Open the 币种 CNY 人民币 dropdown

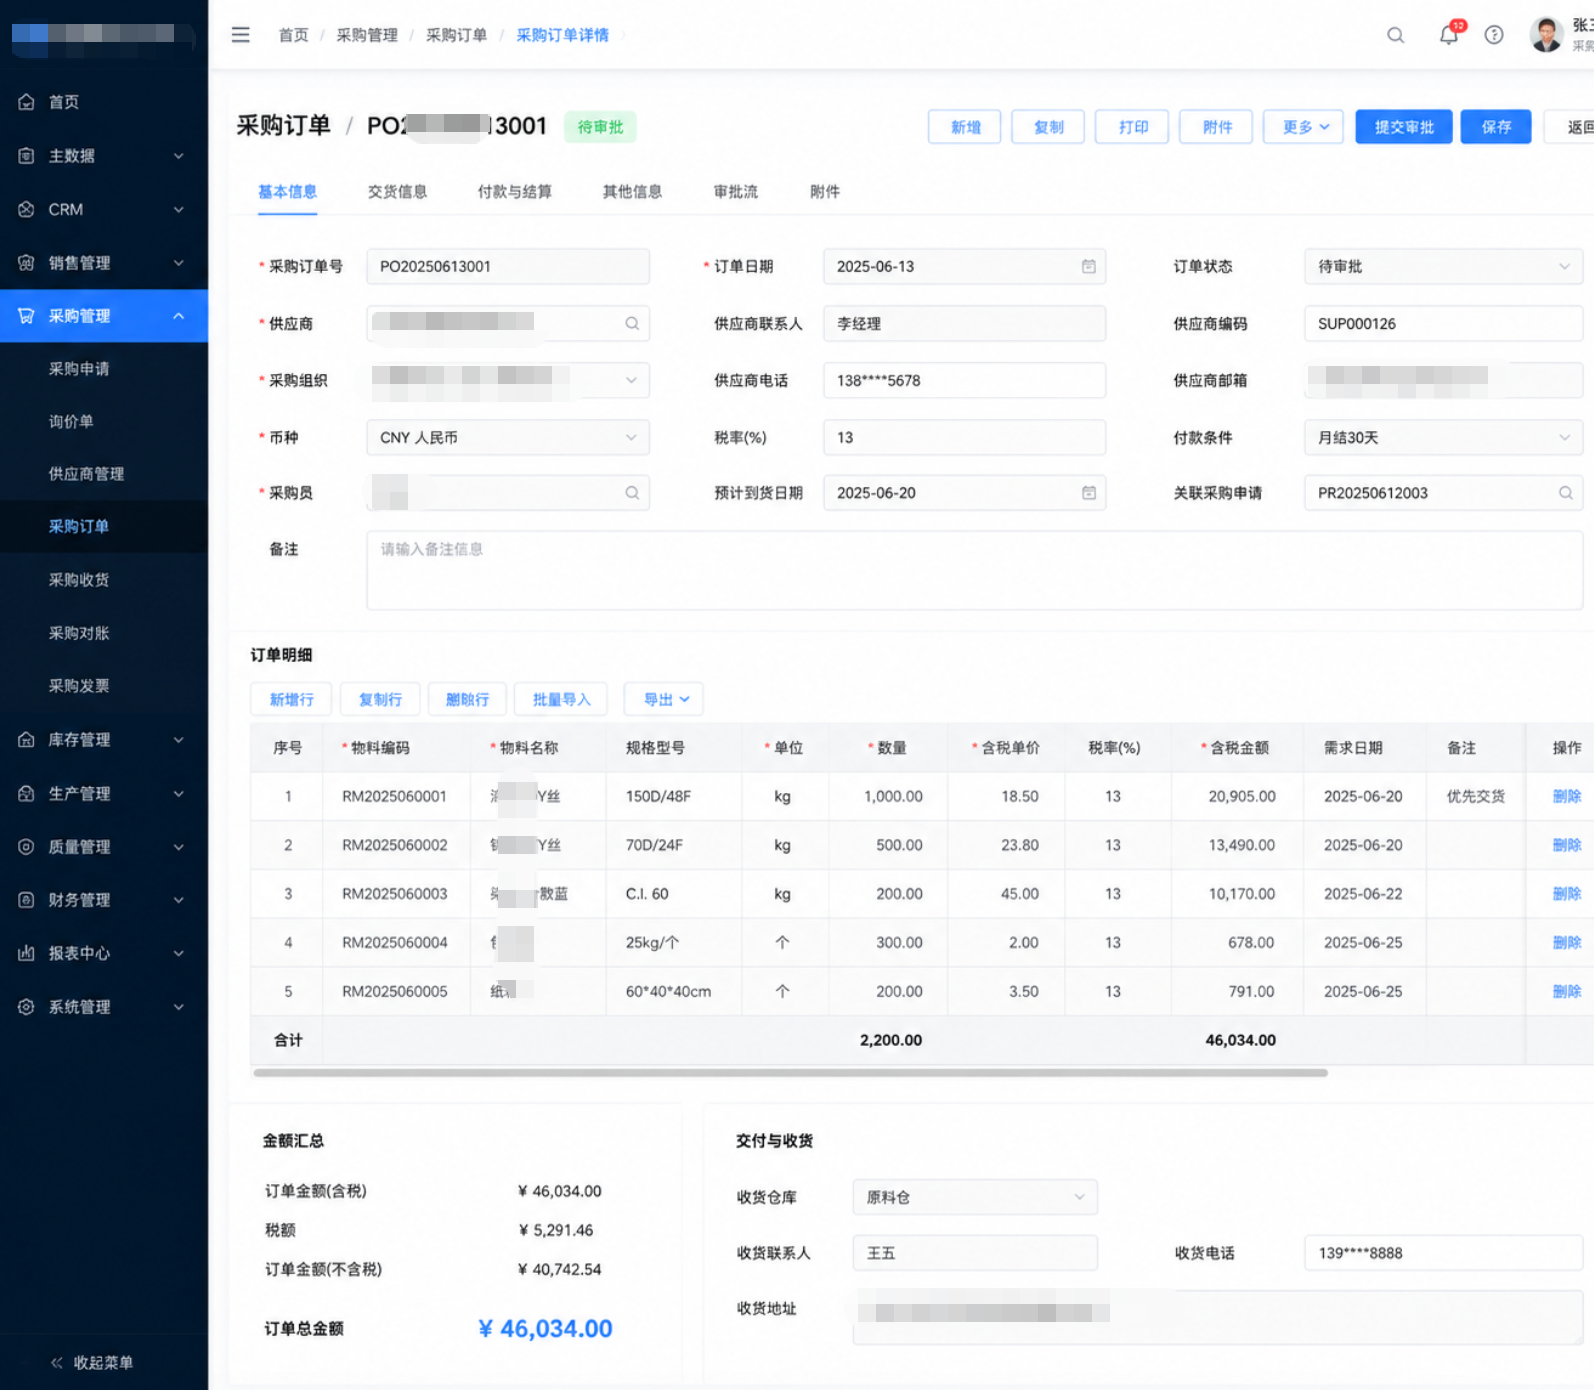508,438
